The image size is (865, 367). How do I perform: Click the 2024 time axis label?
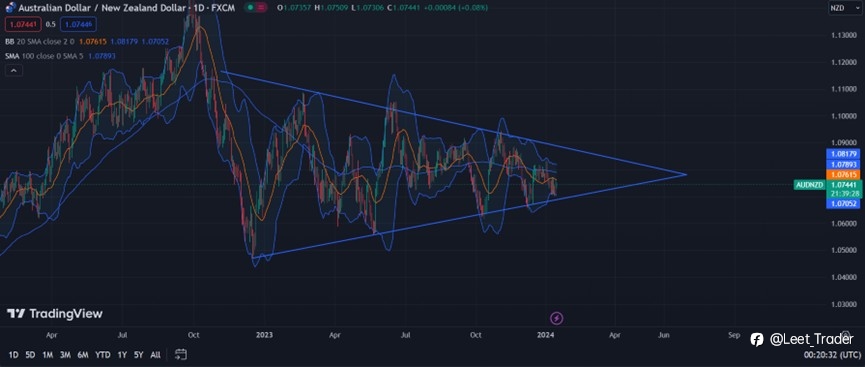coord(545,334)
